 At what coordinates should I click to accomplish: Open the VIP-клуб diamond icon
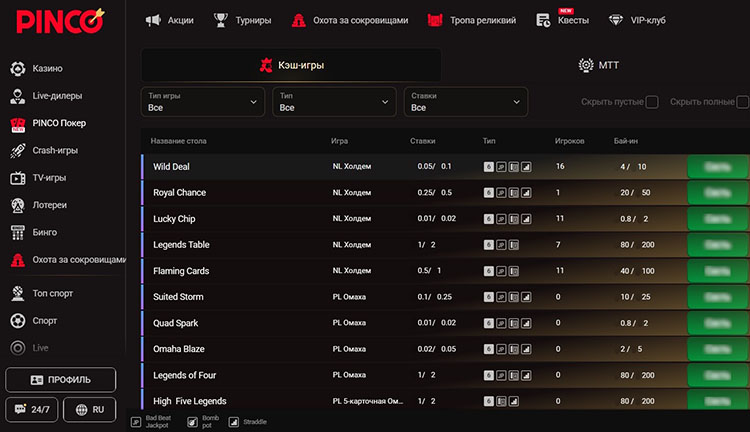(x=616, y=20)
